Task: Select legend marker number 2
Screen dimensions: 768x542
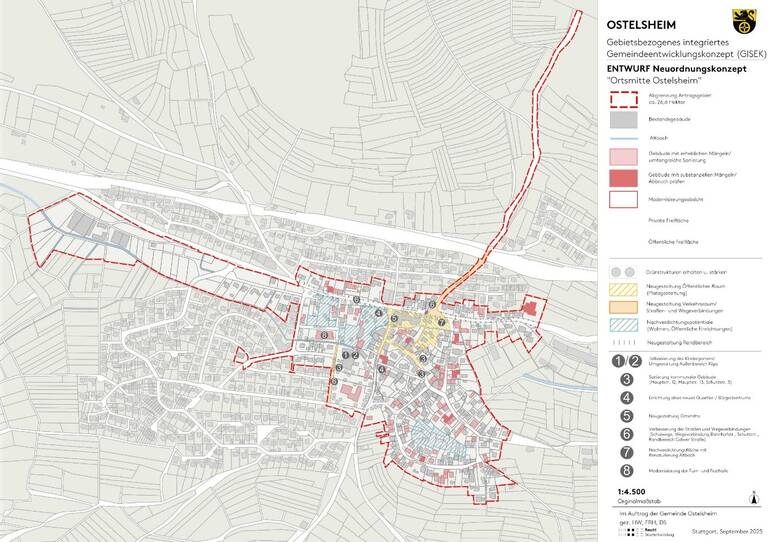Action: pyautogui.click(x=634, y=361)
